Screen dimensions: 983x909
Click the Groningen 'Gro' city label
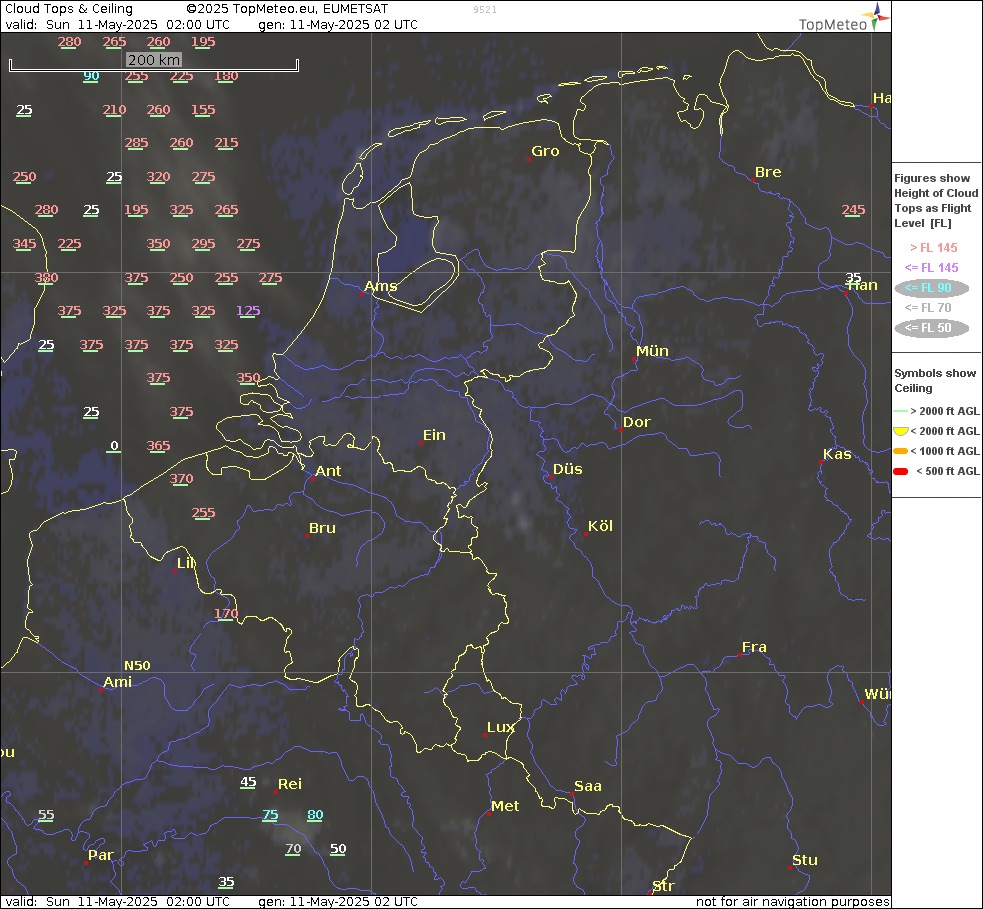pyautogui.click(x=545, y=151)
